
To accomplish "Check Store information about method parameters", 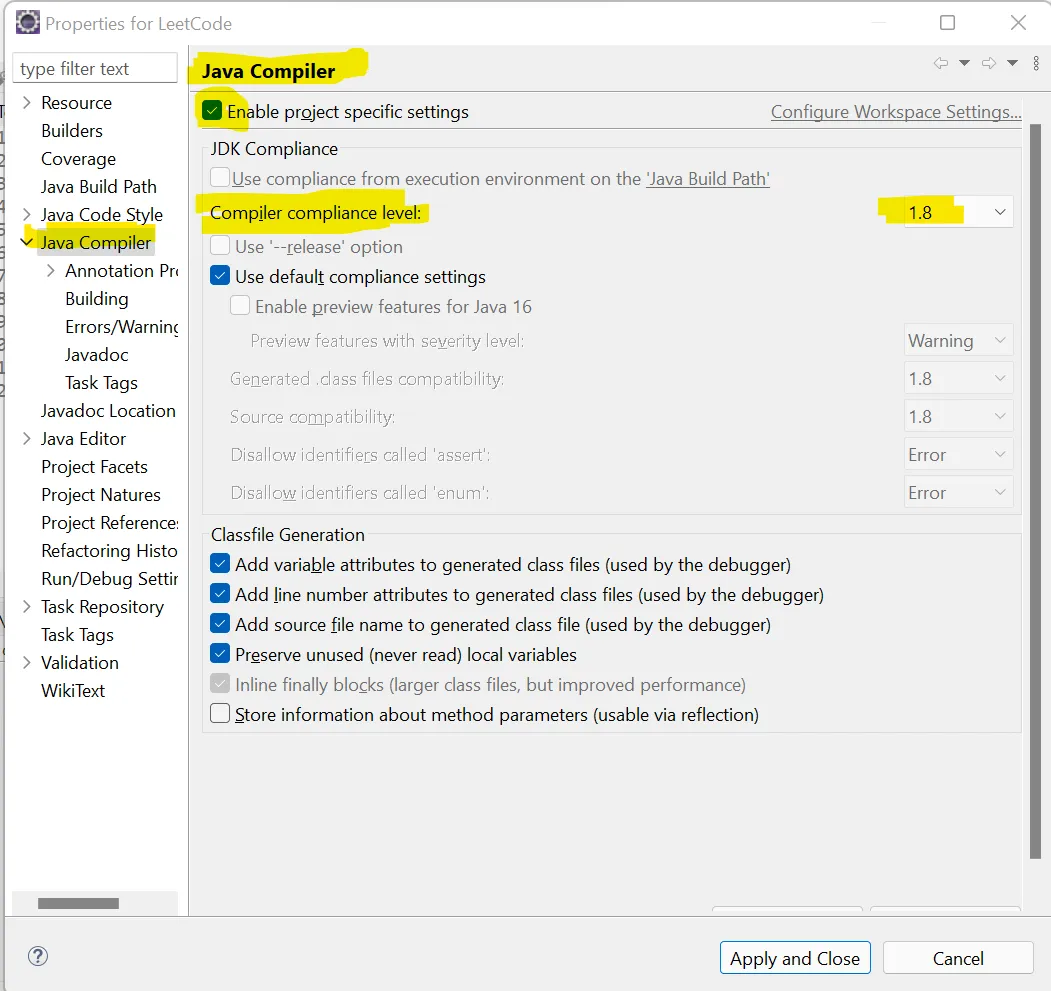I will pos(220,713).
